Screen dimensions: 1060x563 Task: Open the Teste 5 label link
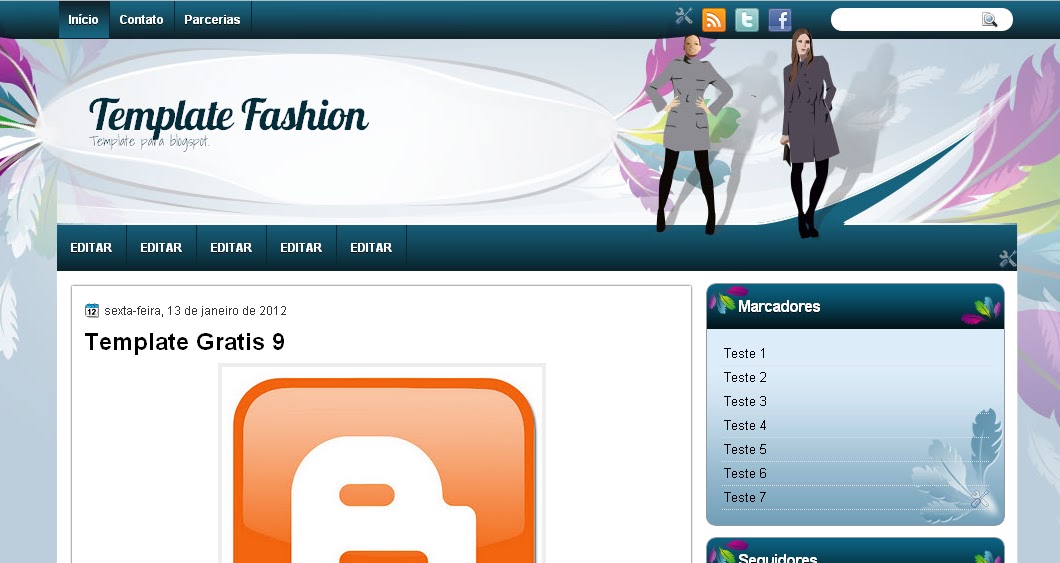(745, 449)
